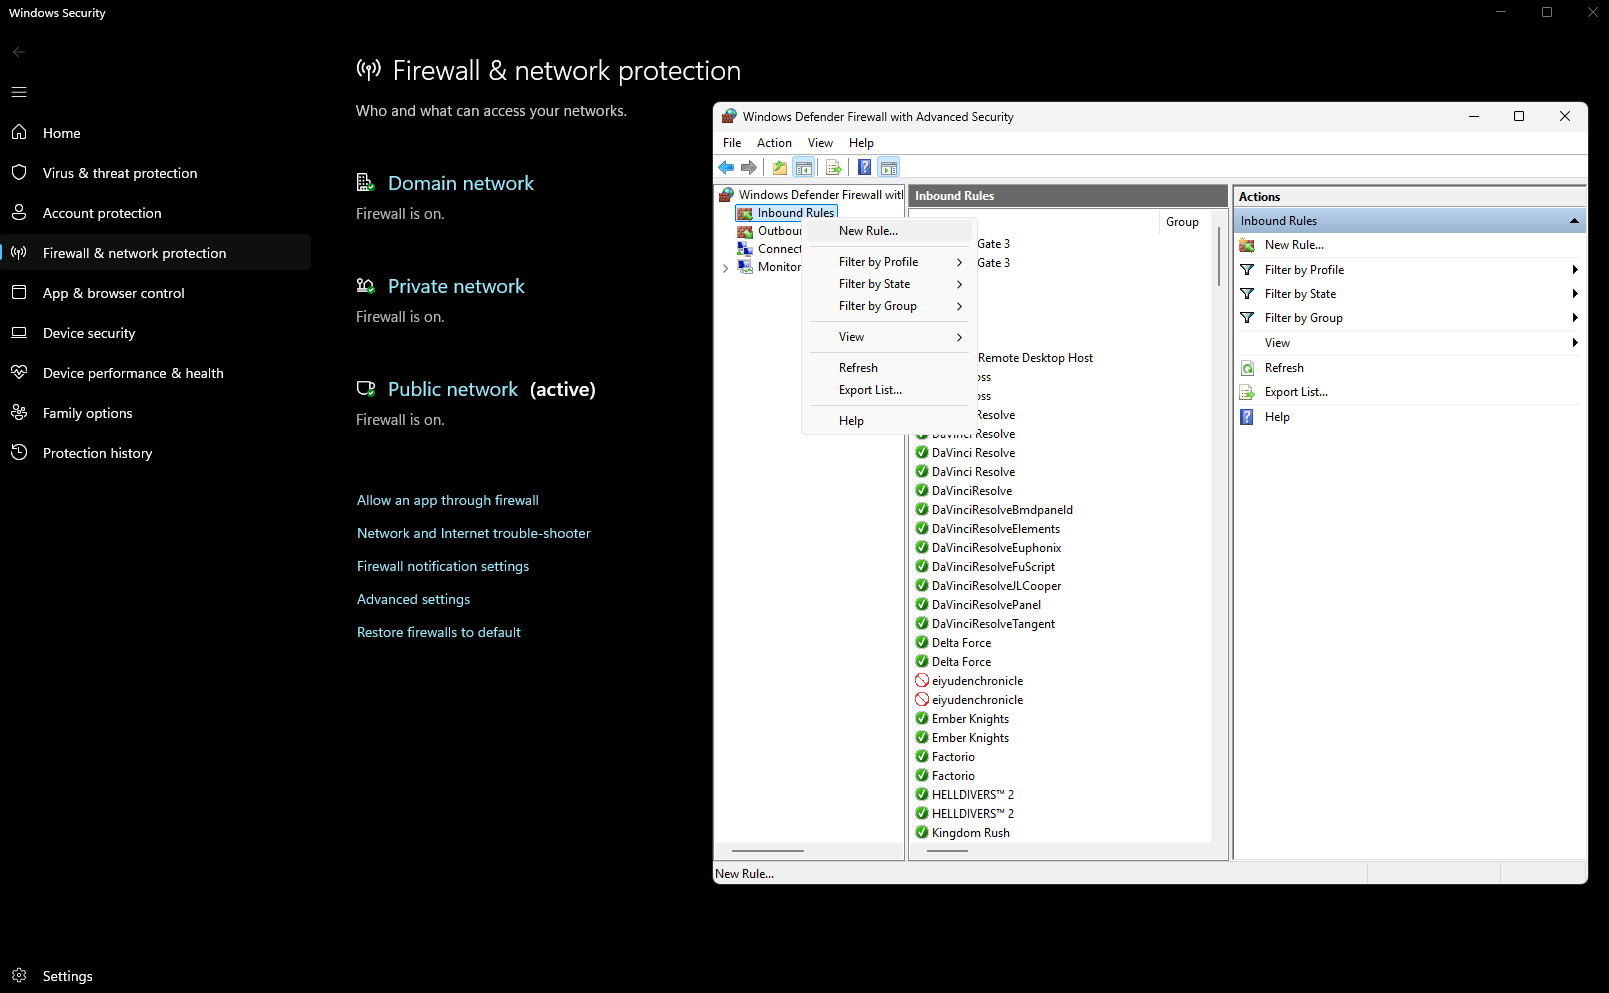Toggle the Show/Hide Console Tree toolbar icon

pos(804,168)
